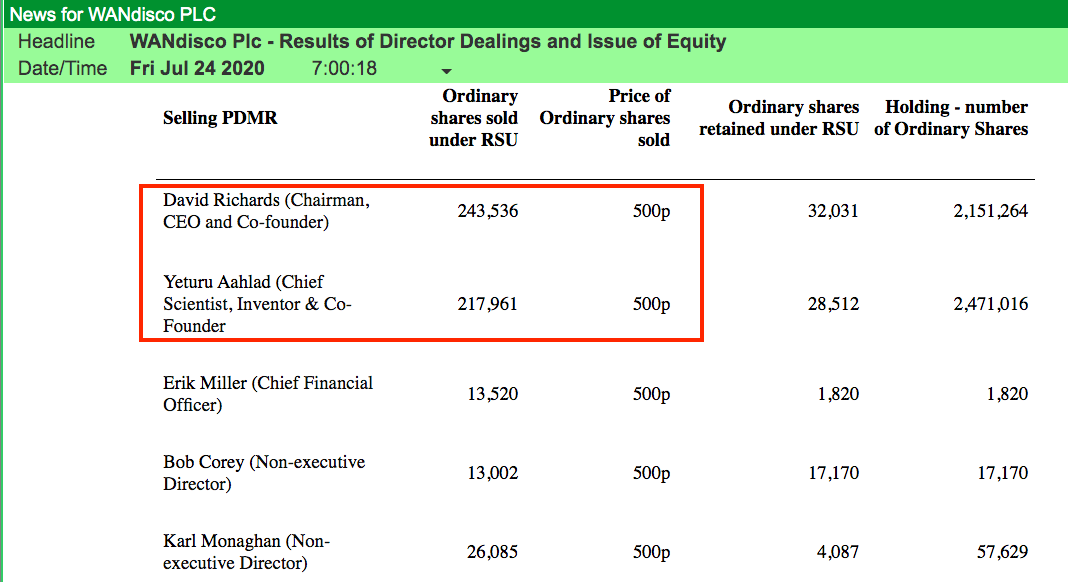Viewport: 1068px width, 582px height.
Task: Click the holding value 57,629
Action: click(1003, 552)
